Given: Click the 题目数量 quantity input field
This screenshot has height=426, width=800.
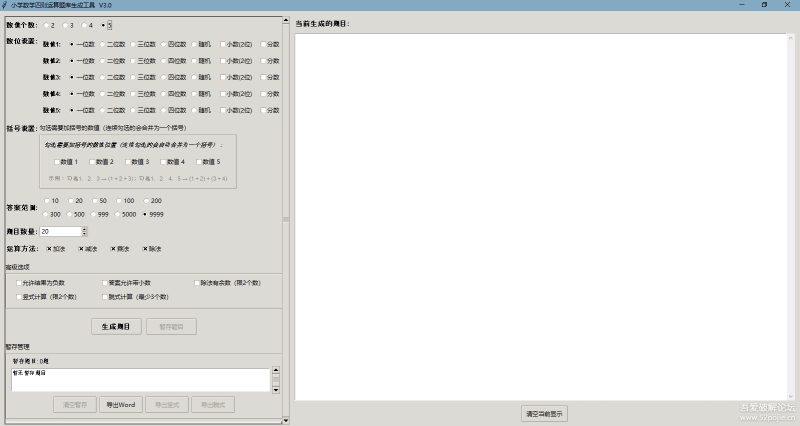Looking at the screenshot, I should (x=60, y=232).
